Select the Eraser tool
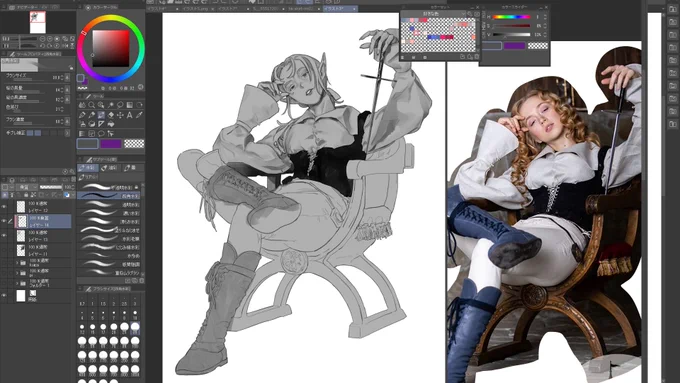The image size is (680, 383). pos(111,115)
